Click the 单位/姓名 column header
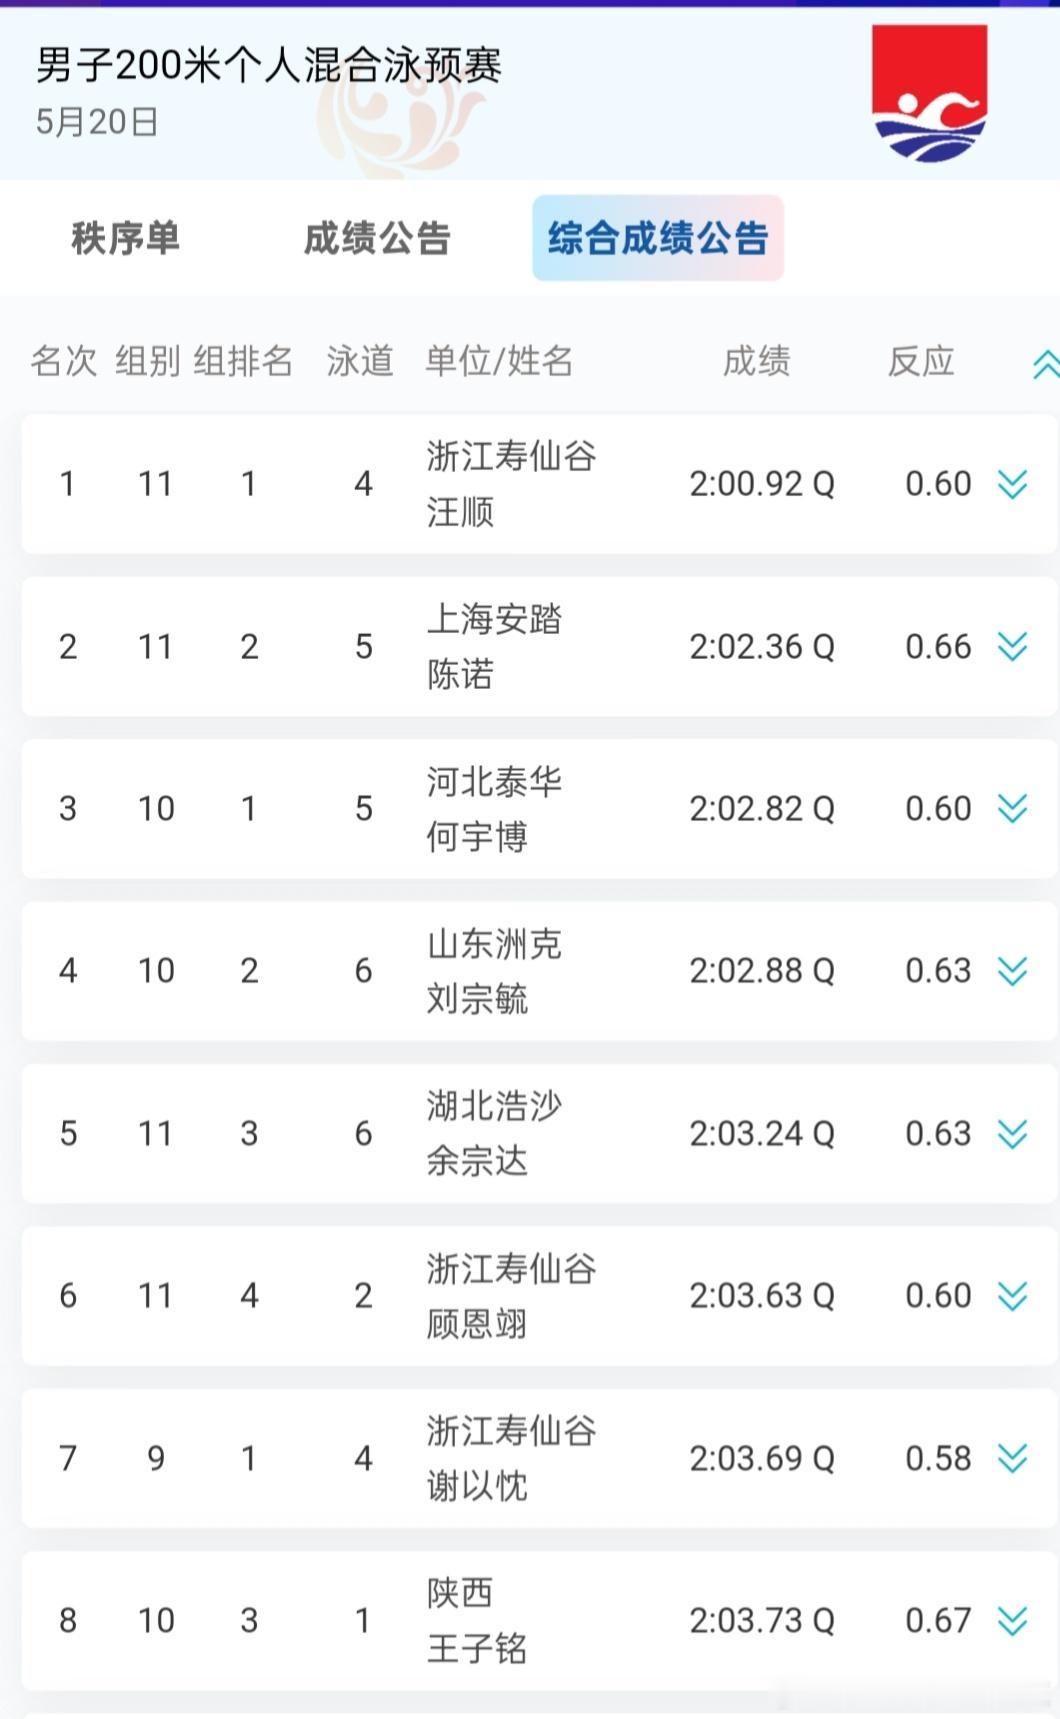Screen dimensions: 1060x1719 [x=499, y=361]
